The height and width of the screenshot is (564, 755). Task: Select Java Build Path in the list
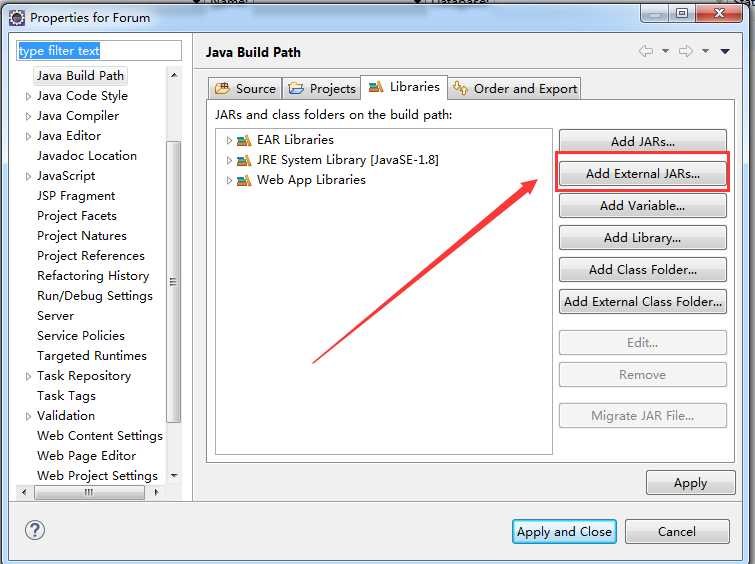pyautogui.click(x=80, y=76)
